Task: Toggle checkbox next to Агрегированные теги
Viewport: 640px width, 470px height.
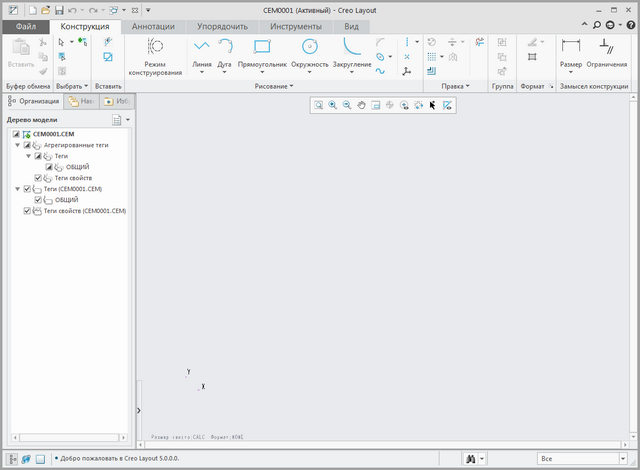Action: (27, 145)
